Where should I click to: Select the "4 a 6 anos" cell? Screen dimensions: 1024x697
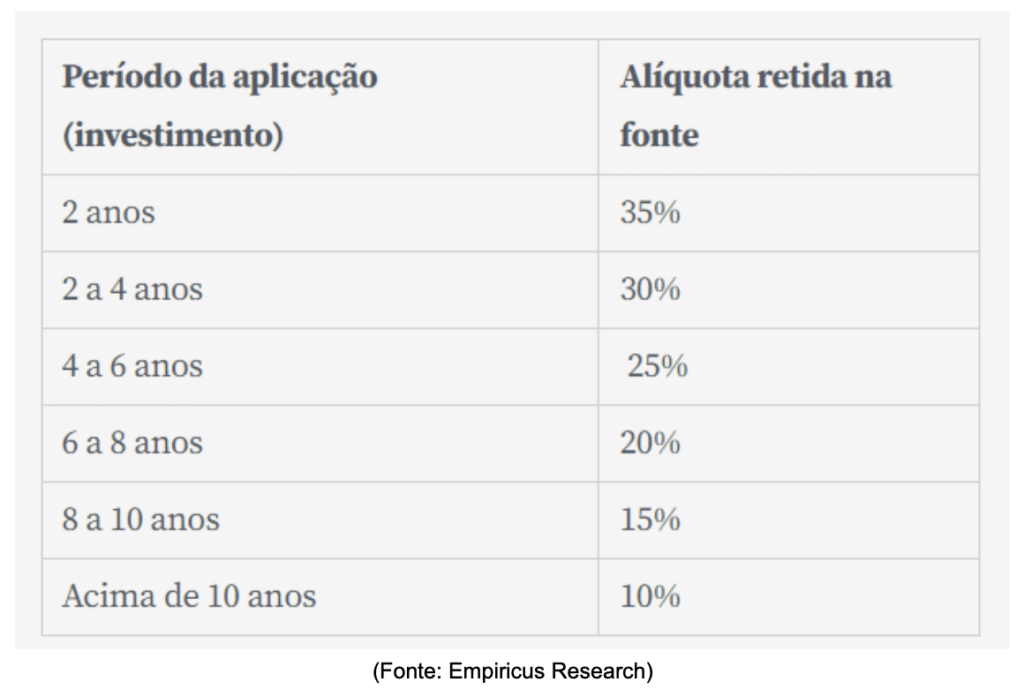[132, 366]
